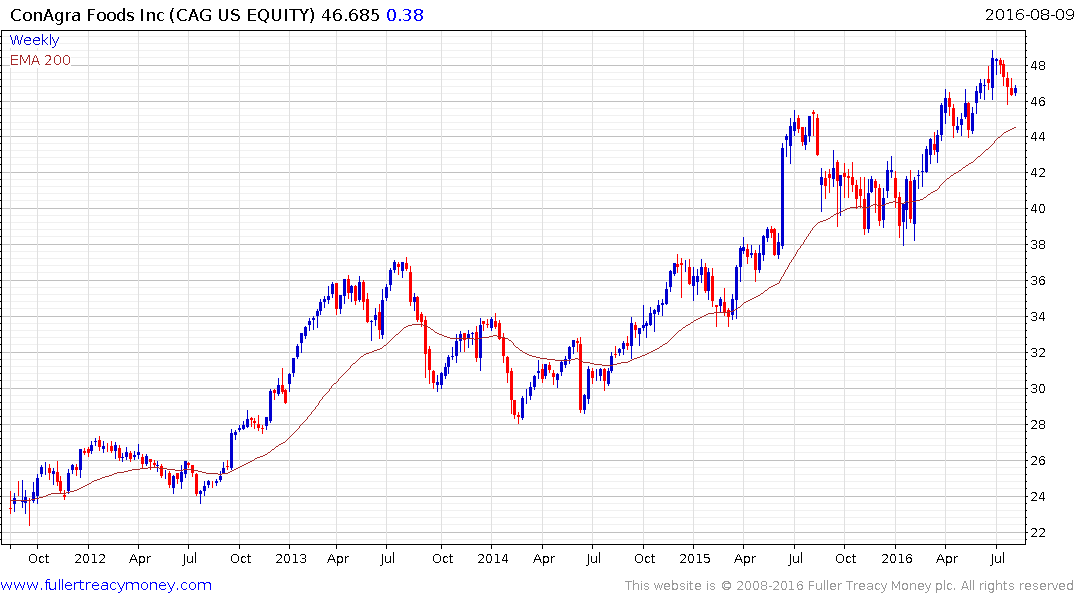1075x600 pixels.
Task: Click the 24 price axis label
Action: (1037, 497)
